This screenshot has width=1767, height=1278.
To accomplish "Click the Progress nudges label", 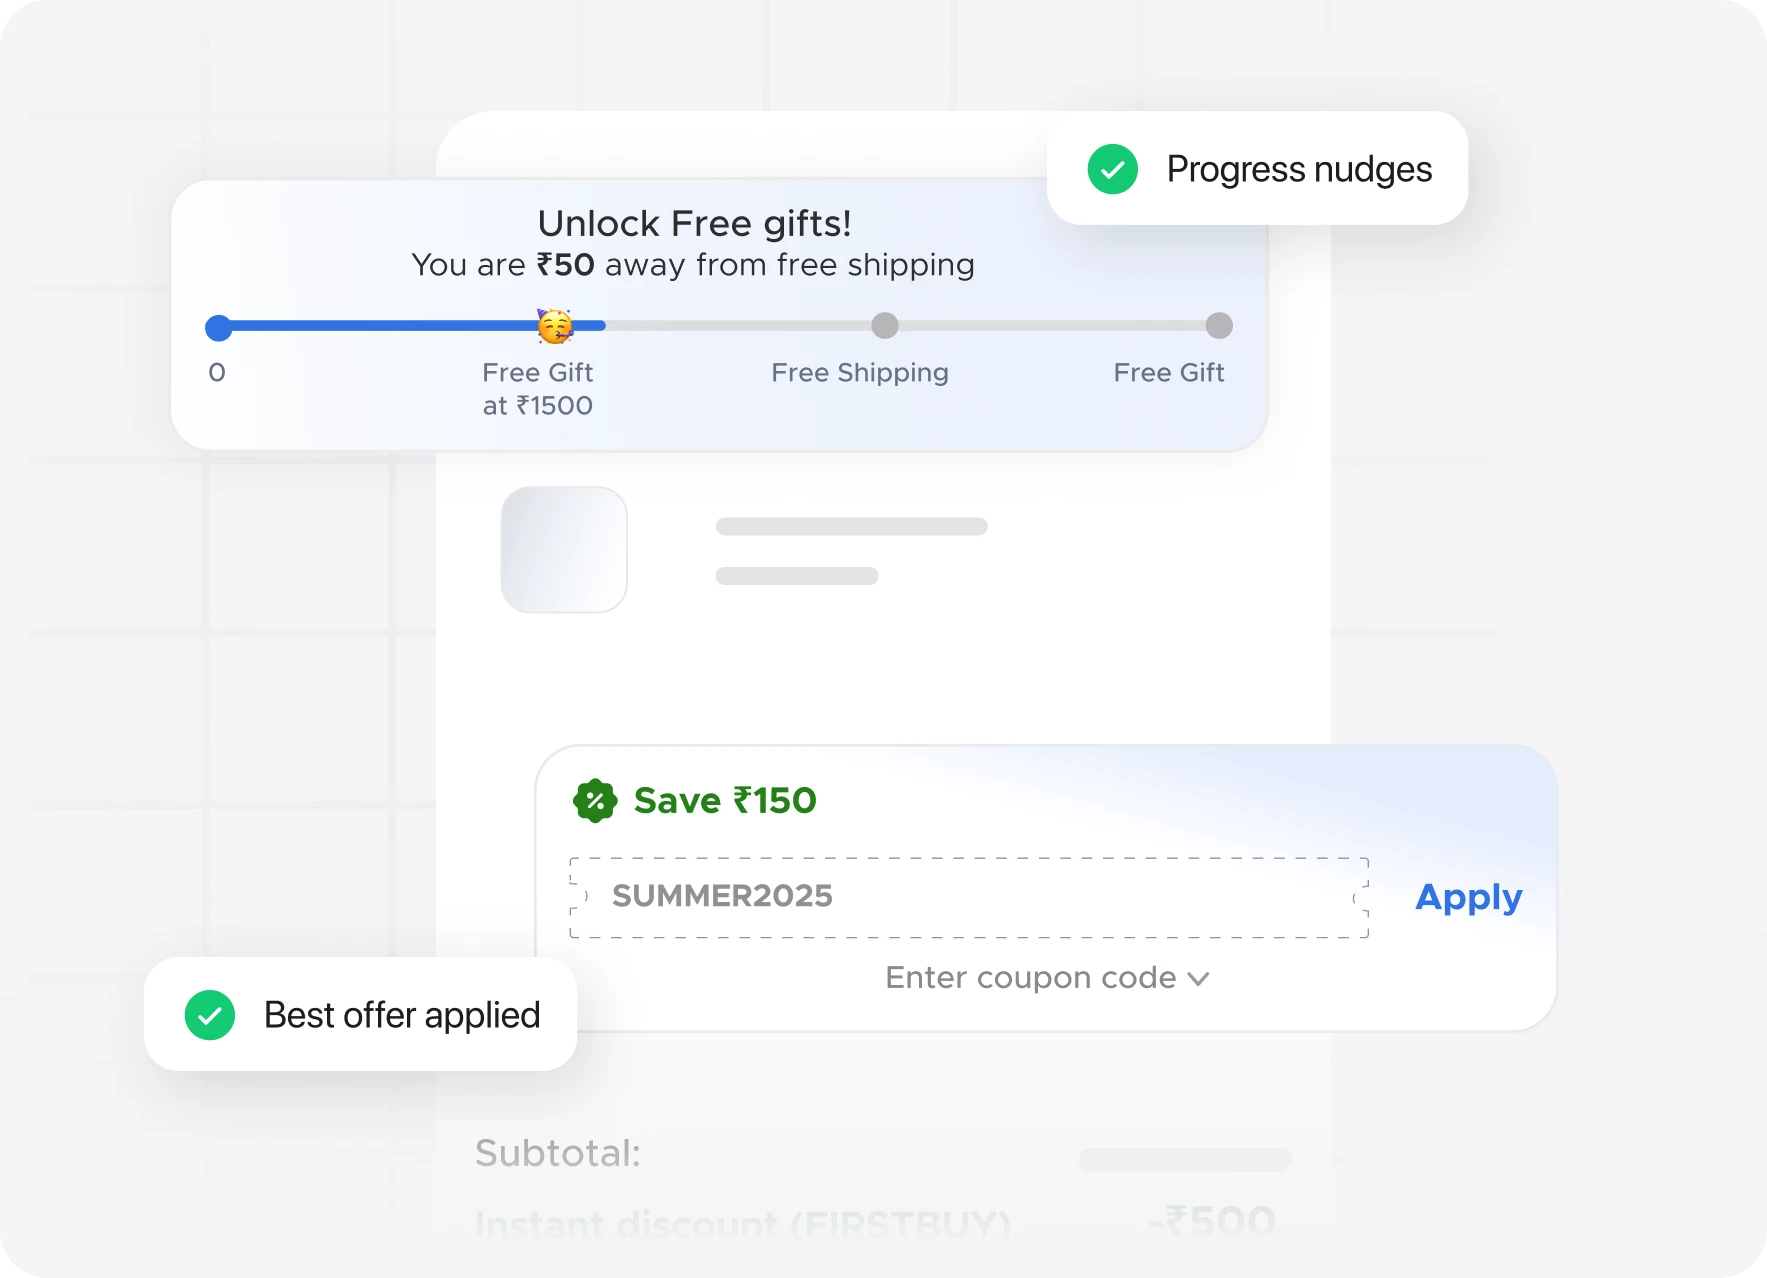I will click(1299, 170).
